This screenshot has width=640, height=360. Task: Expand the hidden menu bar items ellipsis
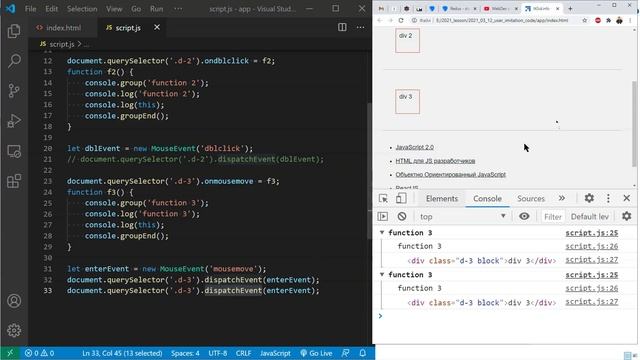pos(178,9)
